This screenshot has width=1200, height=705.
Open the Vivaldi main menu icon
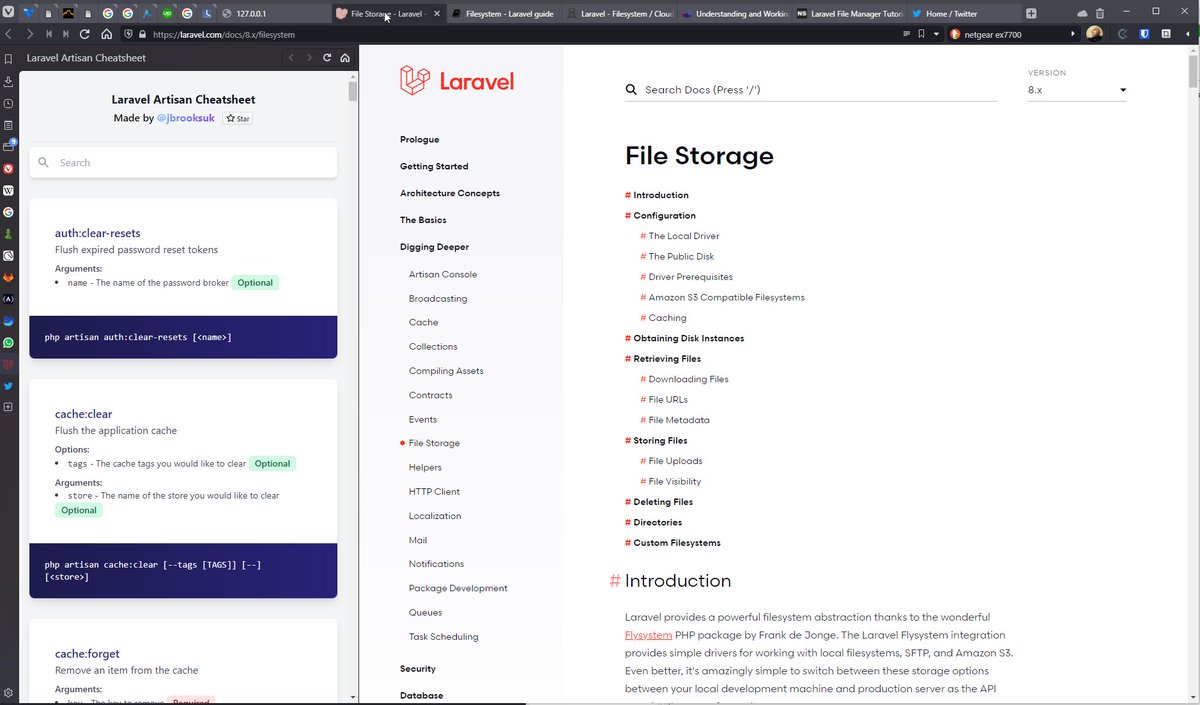[x=8, y=13]
